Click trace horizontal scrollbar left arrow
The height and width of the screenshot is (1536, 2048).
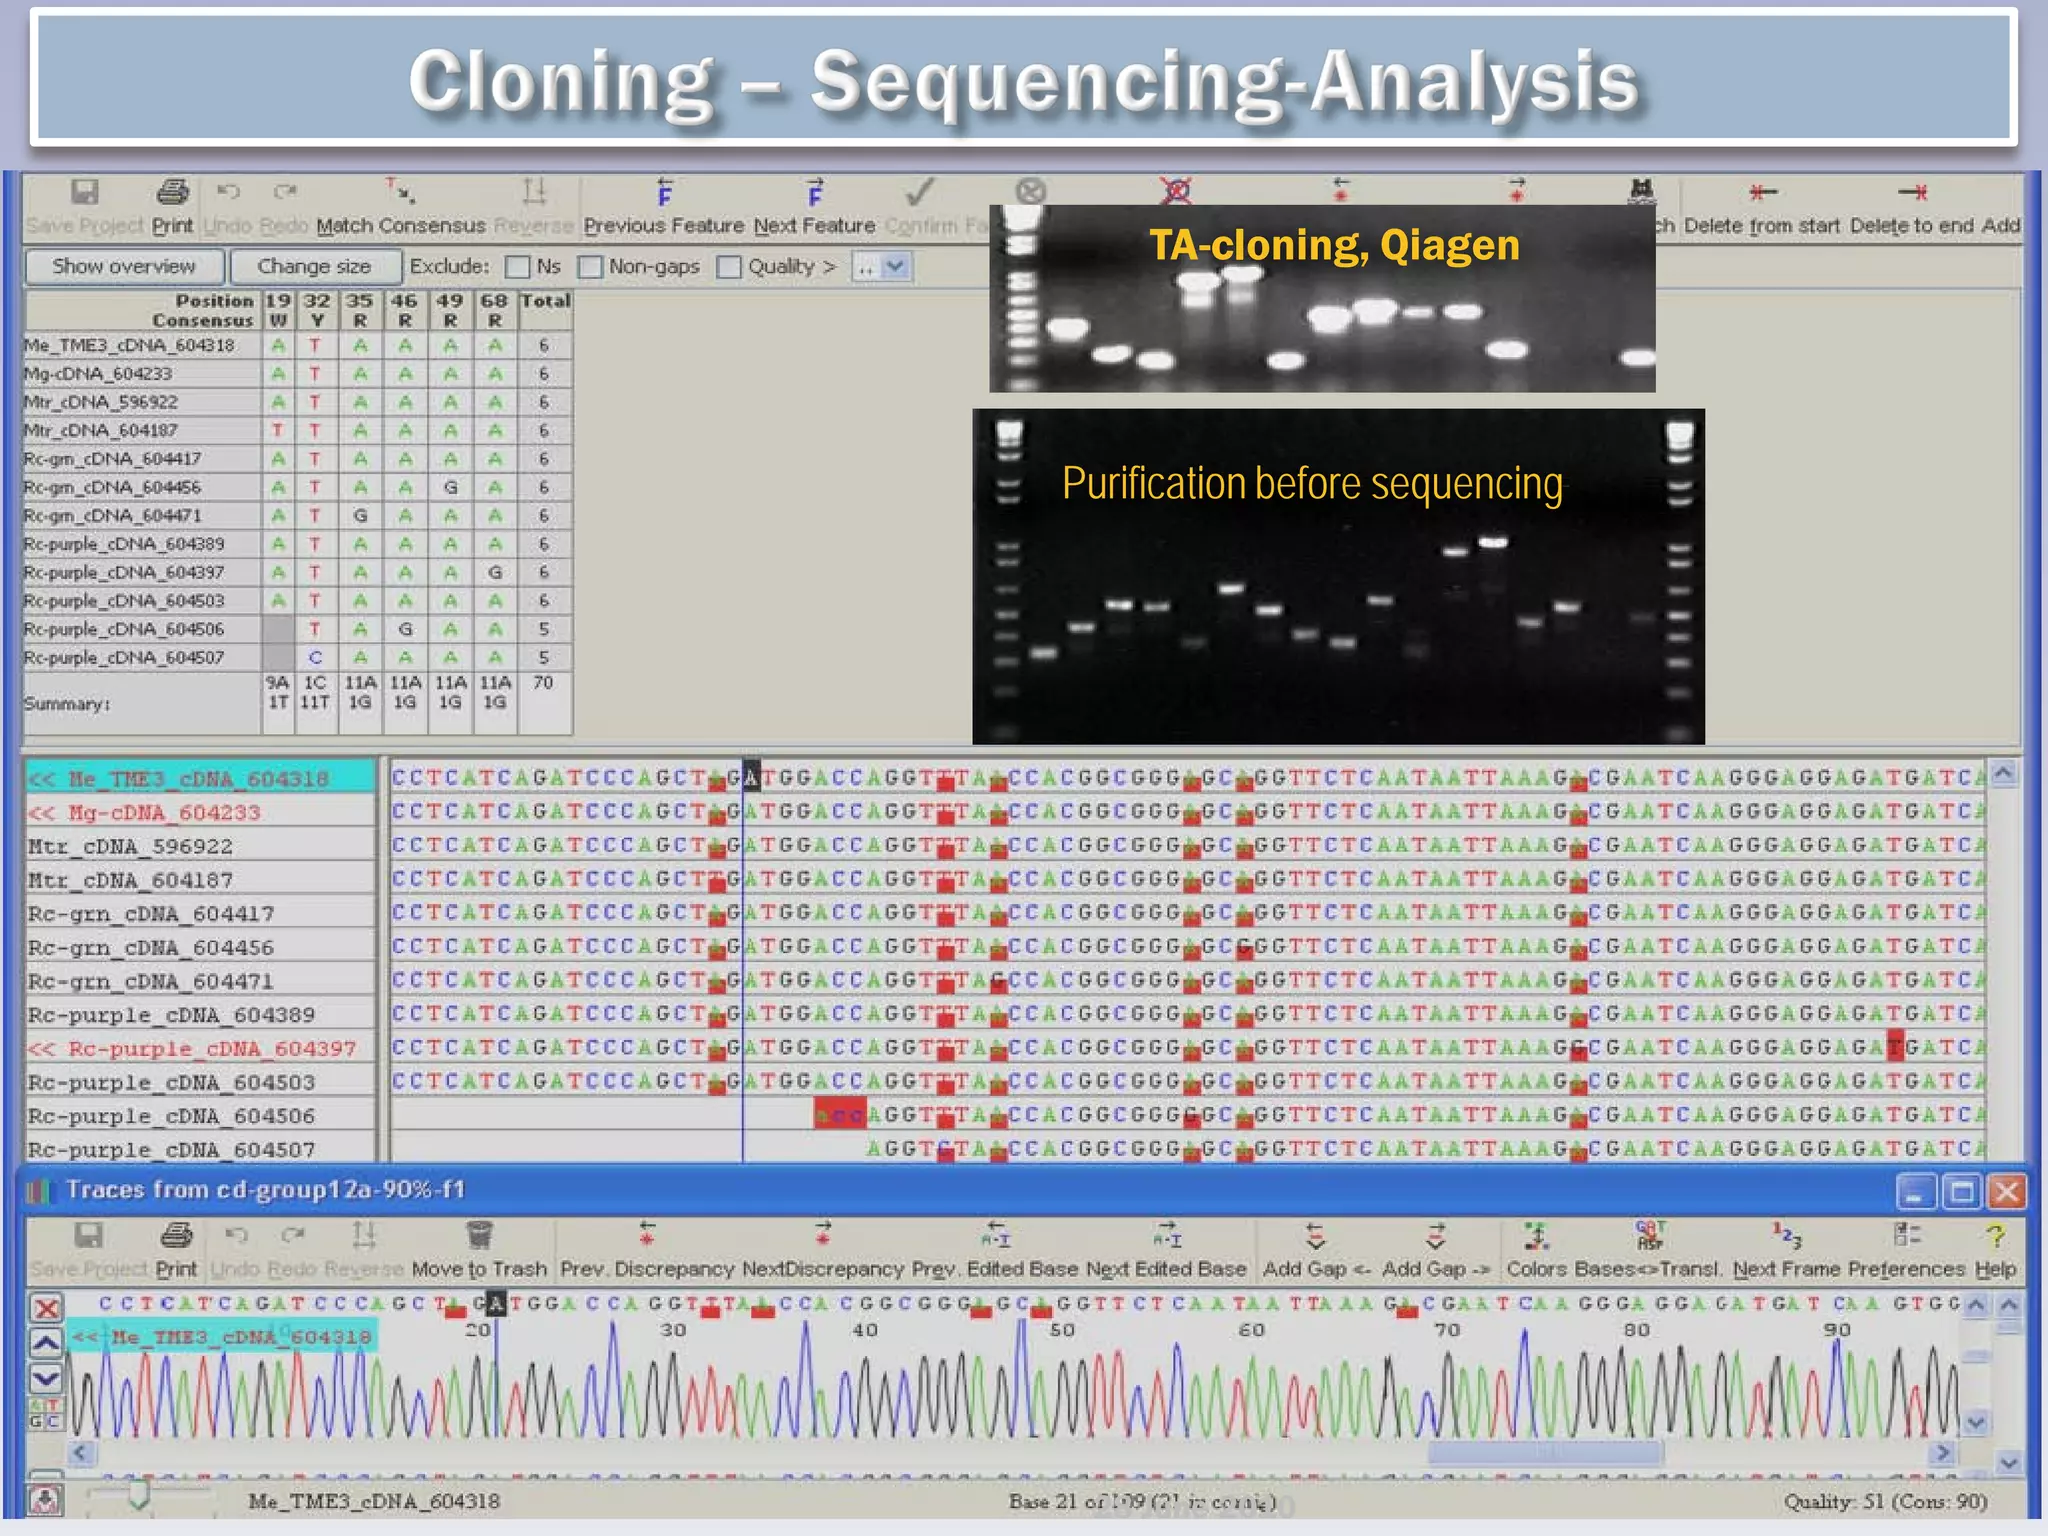click(x=81, y=1452)
